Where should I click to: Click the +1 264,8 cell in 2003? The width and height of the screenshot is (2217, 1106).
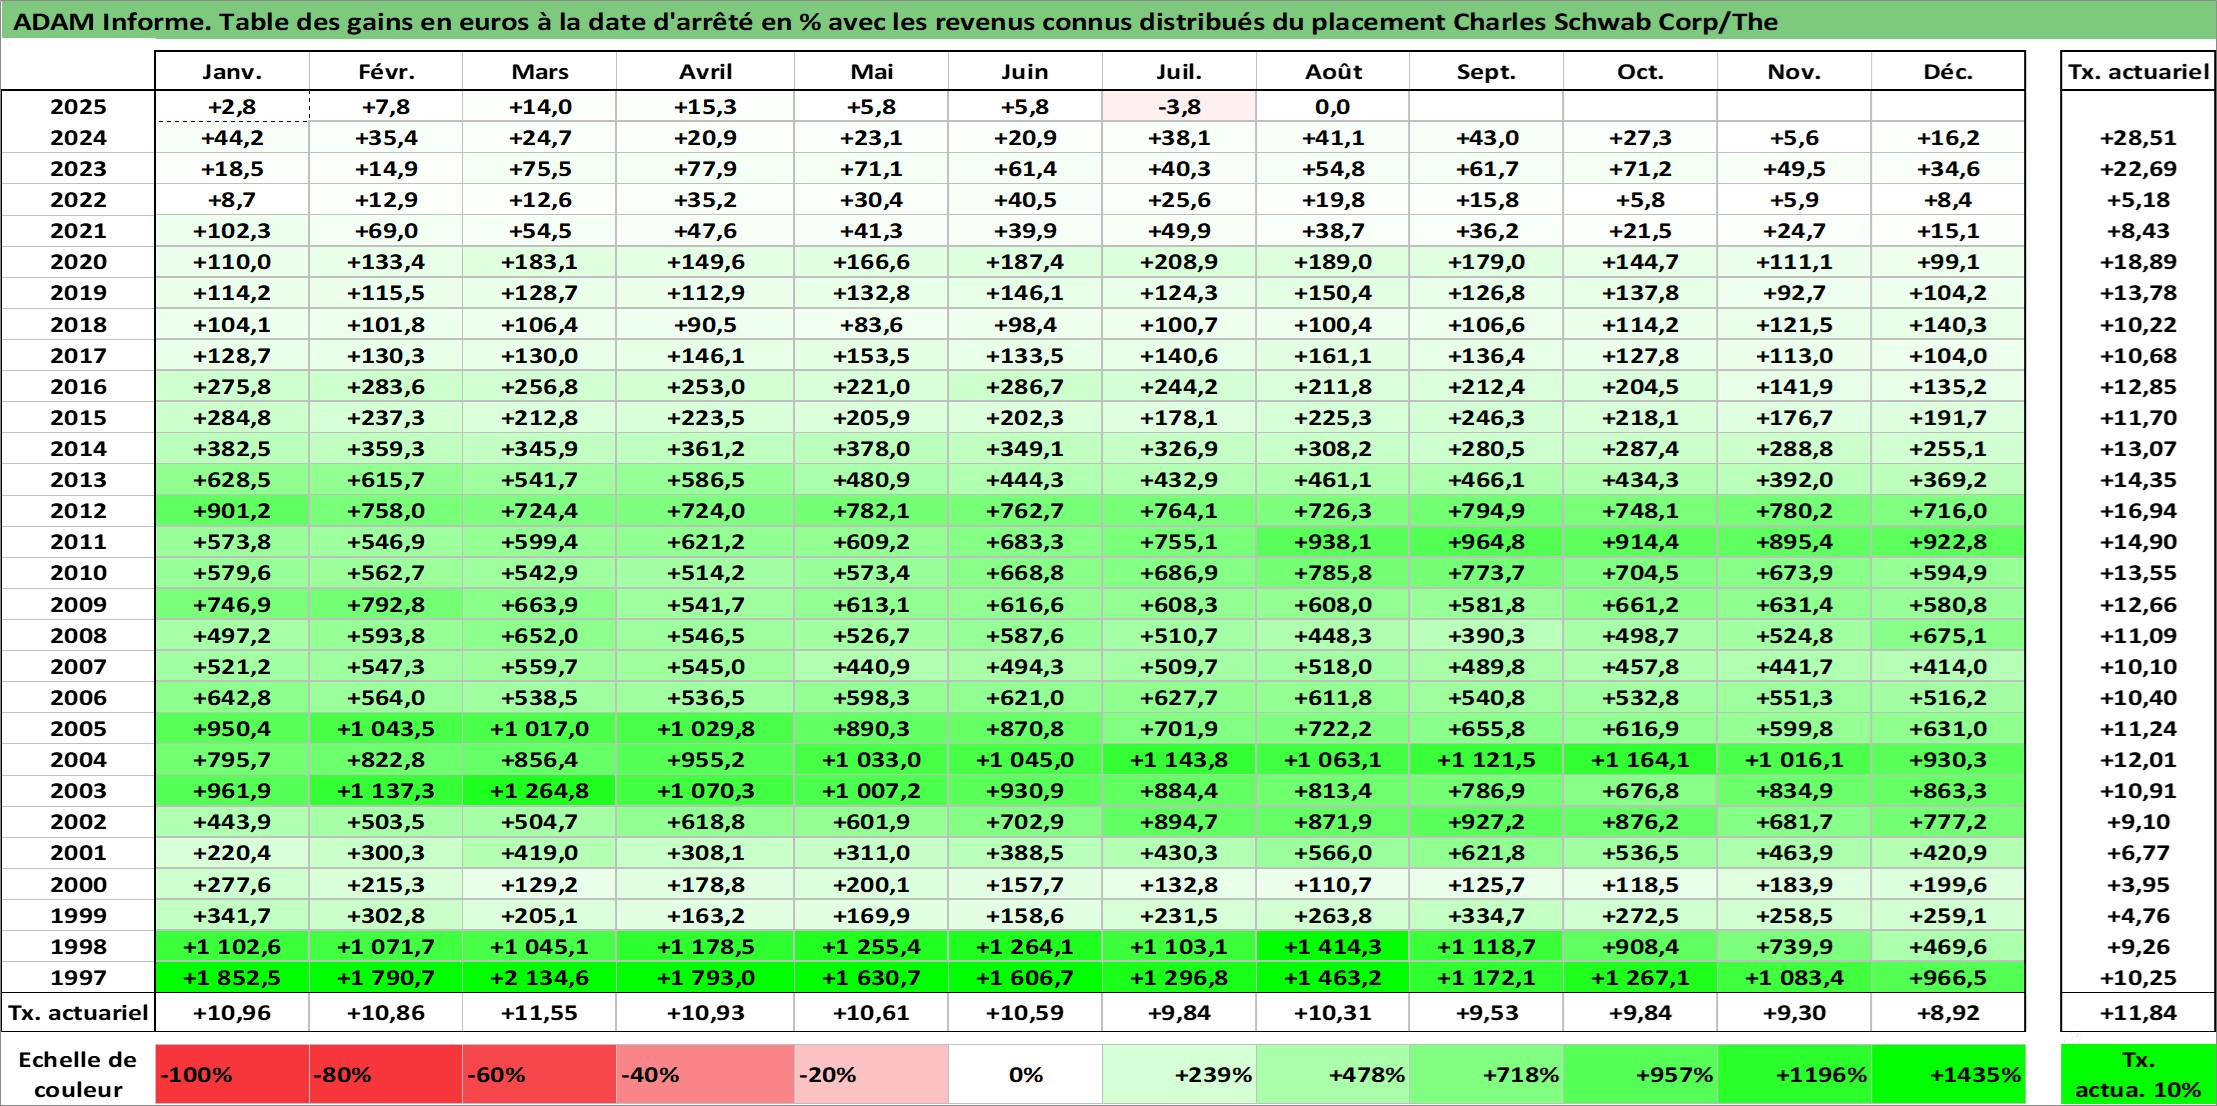[x=540, y=790]
